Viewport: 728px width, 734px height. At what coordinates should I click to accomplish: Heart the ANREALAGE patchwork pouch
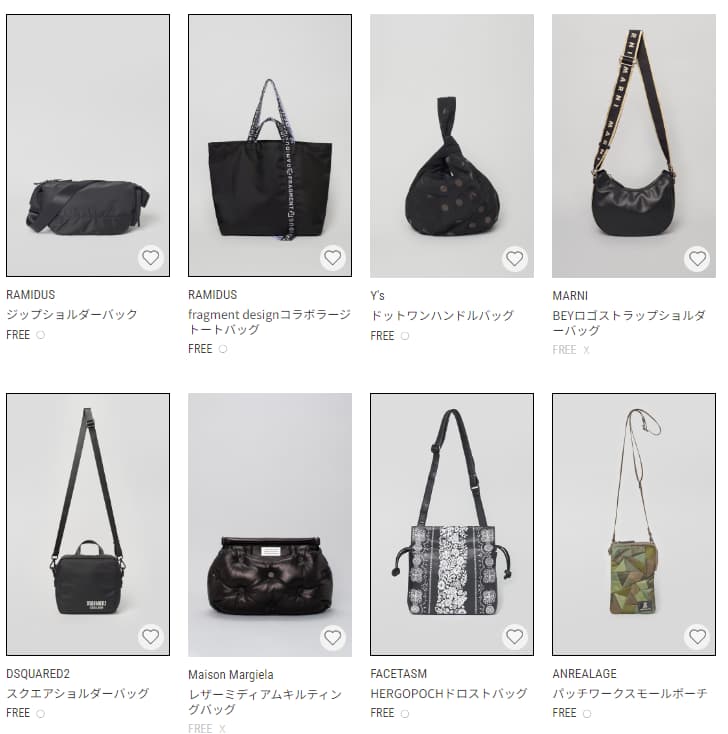[697, 637]
